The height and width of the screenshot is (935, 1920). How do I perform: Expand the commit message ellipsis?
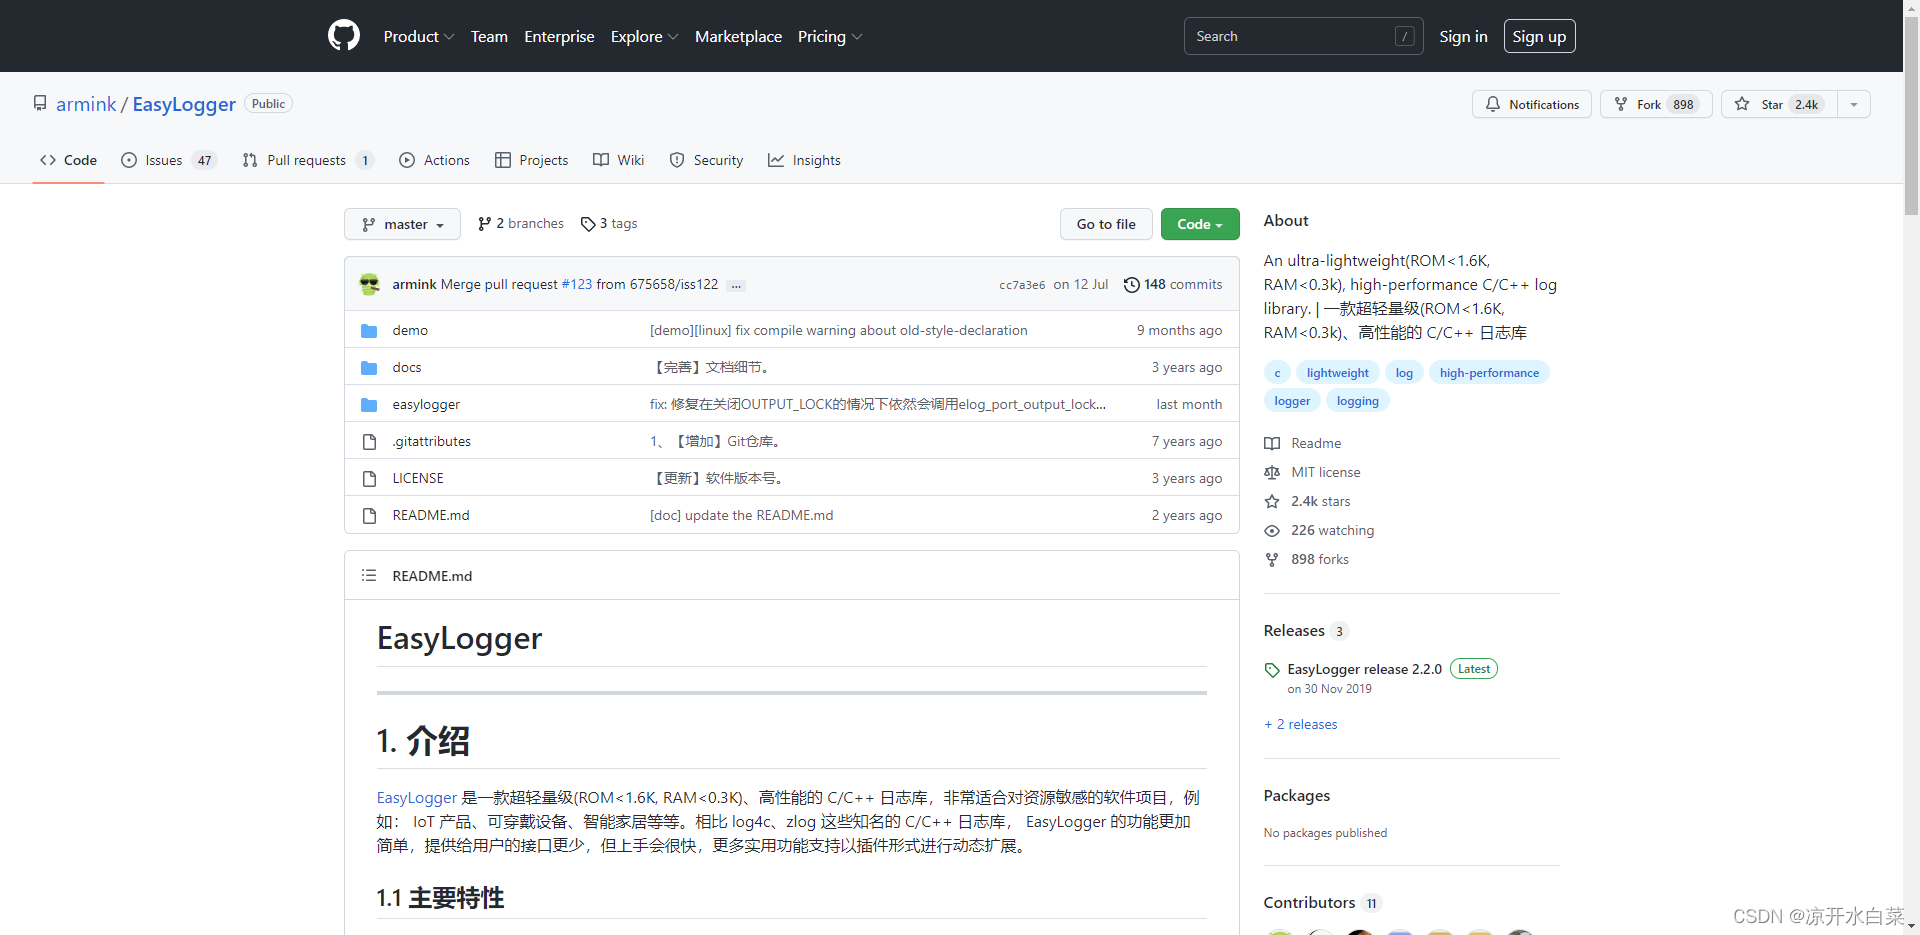736,285
